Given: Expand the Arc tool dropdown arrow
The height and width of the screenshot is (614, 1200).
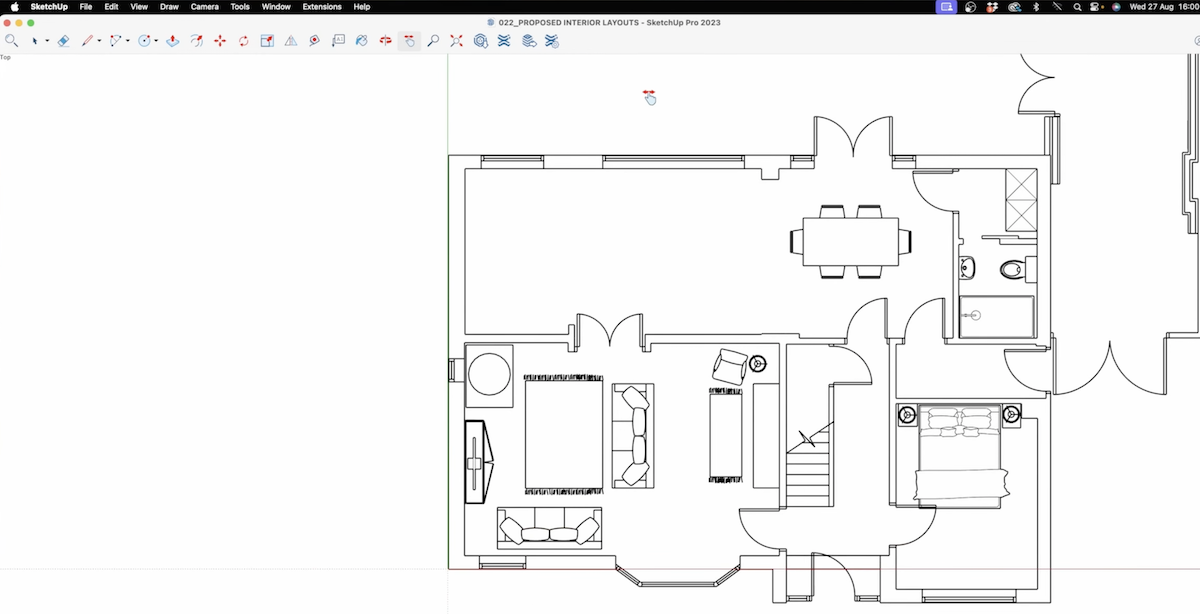Looking at the screenshot, I should 128,41.
